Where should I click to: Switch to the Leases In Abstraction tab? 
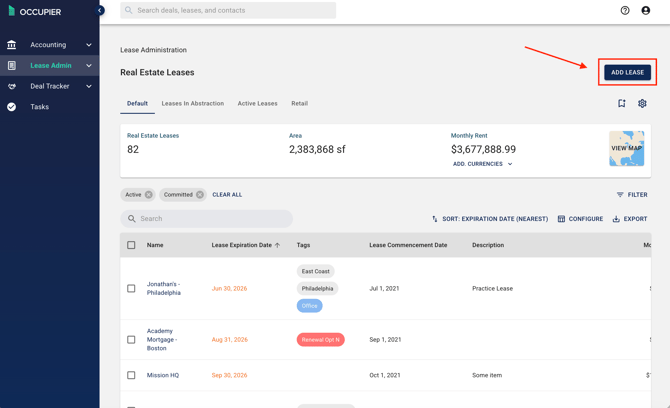pyautogui.click(x=193, y=103)
